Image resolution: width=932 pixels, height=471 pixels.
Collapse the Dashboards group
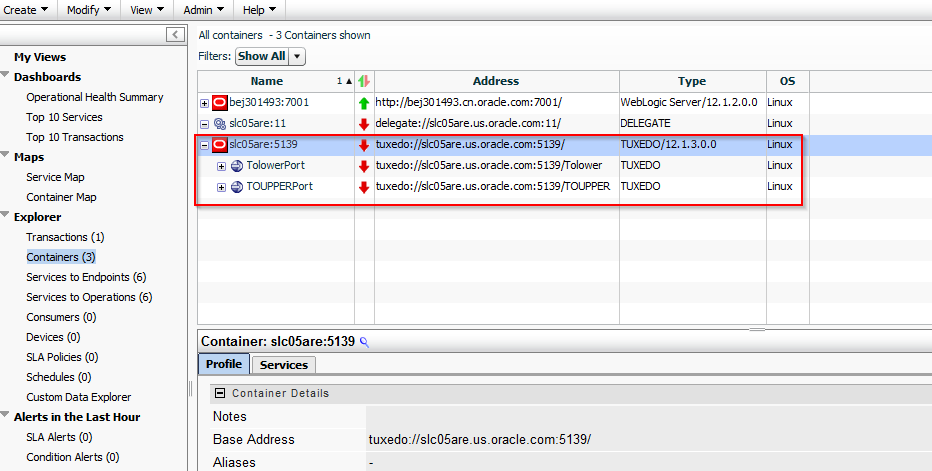click(x=5, y=75)
